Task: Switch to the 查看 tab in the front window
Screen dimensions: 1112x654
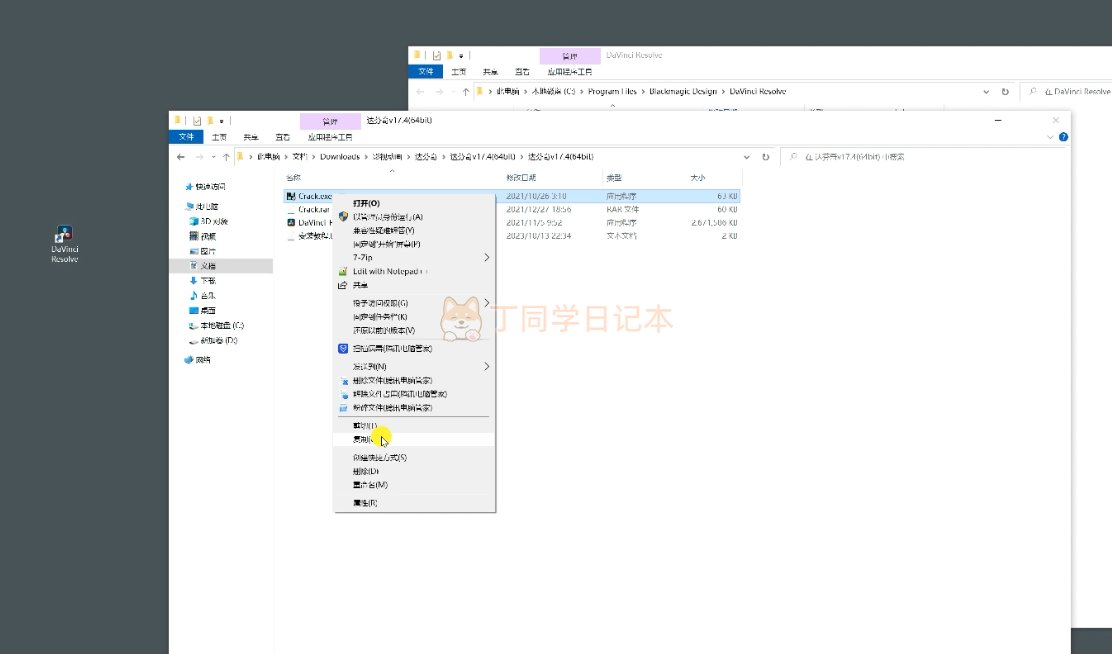Action: [282, 137]
